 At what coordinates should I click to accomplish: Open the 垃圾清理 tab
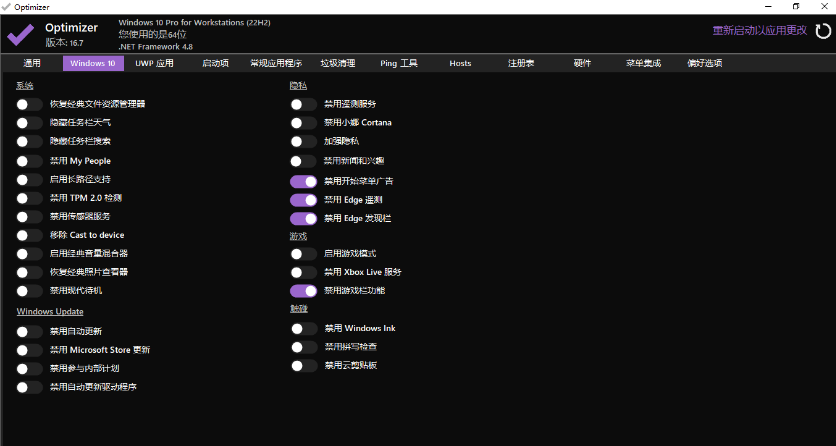pos(337,63)
